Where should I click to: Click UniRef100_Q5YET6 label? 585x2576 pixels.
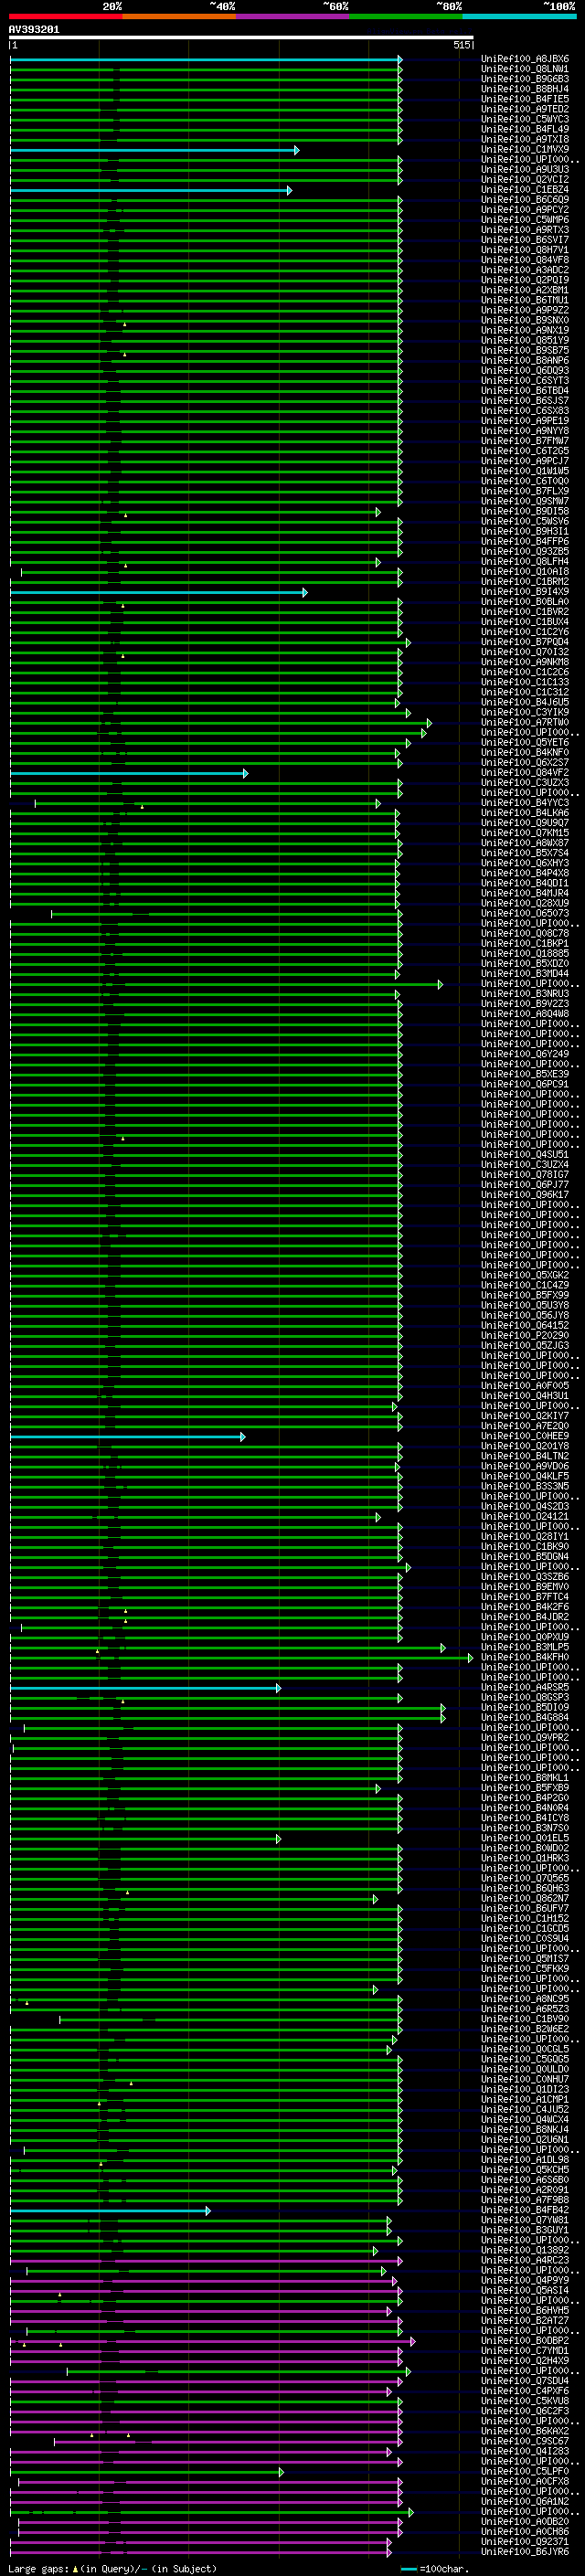point(525,743)
